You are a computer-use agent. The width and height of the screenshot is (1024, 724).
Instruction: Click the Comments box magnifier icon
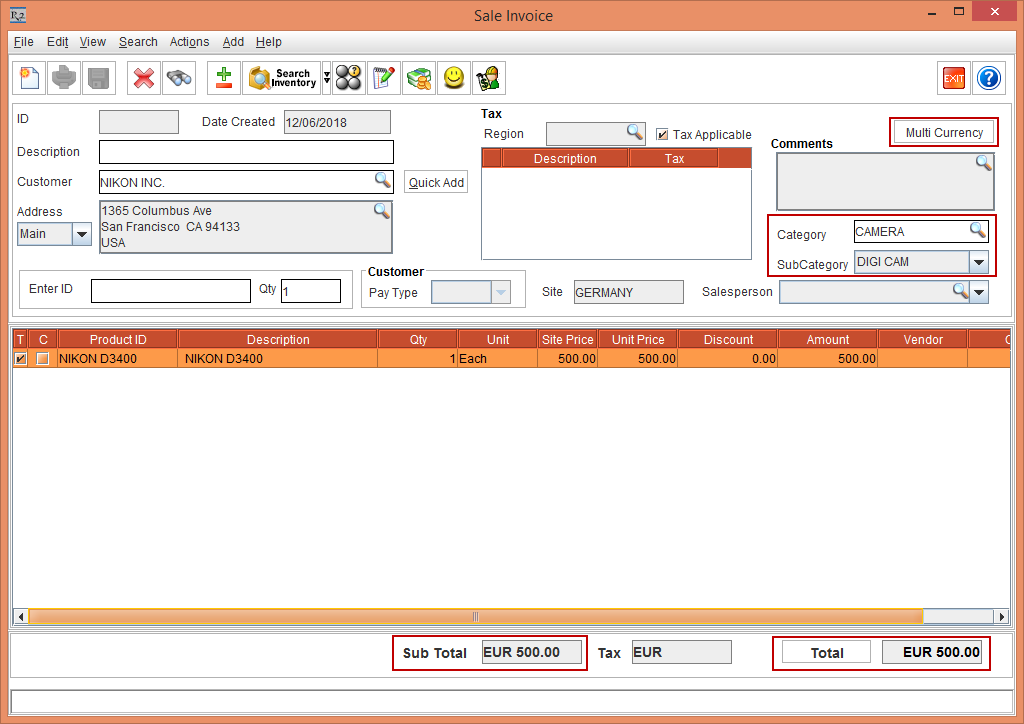(x=984, y=163)
